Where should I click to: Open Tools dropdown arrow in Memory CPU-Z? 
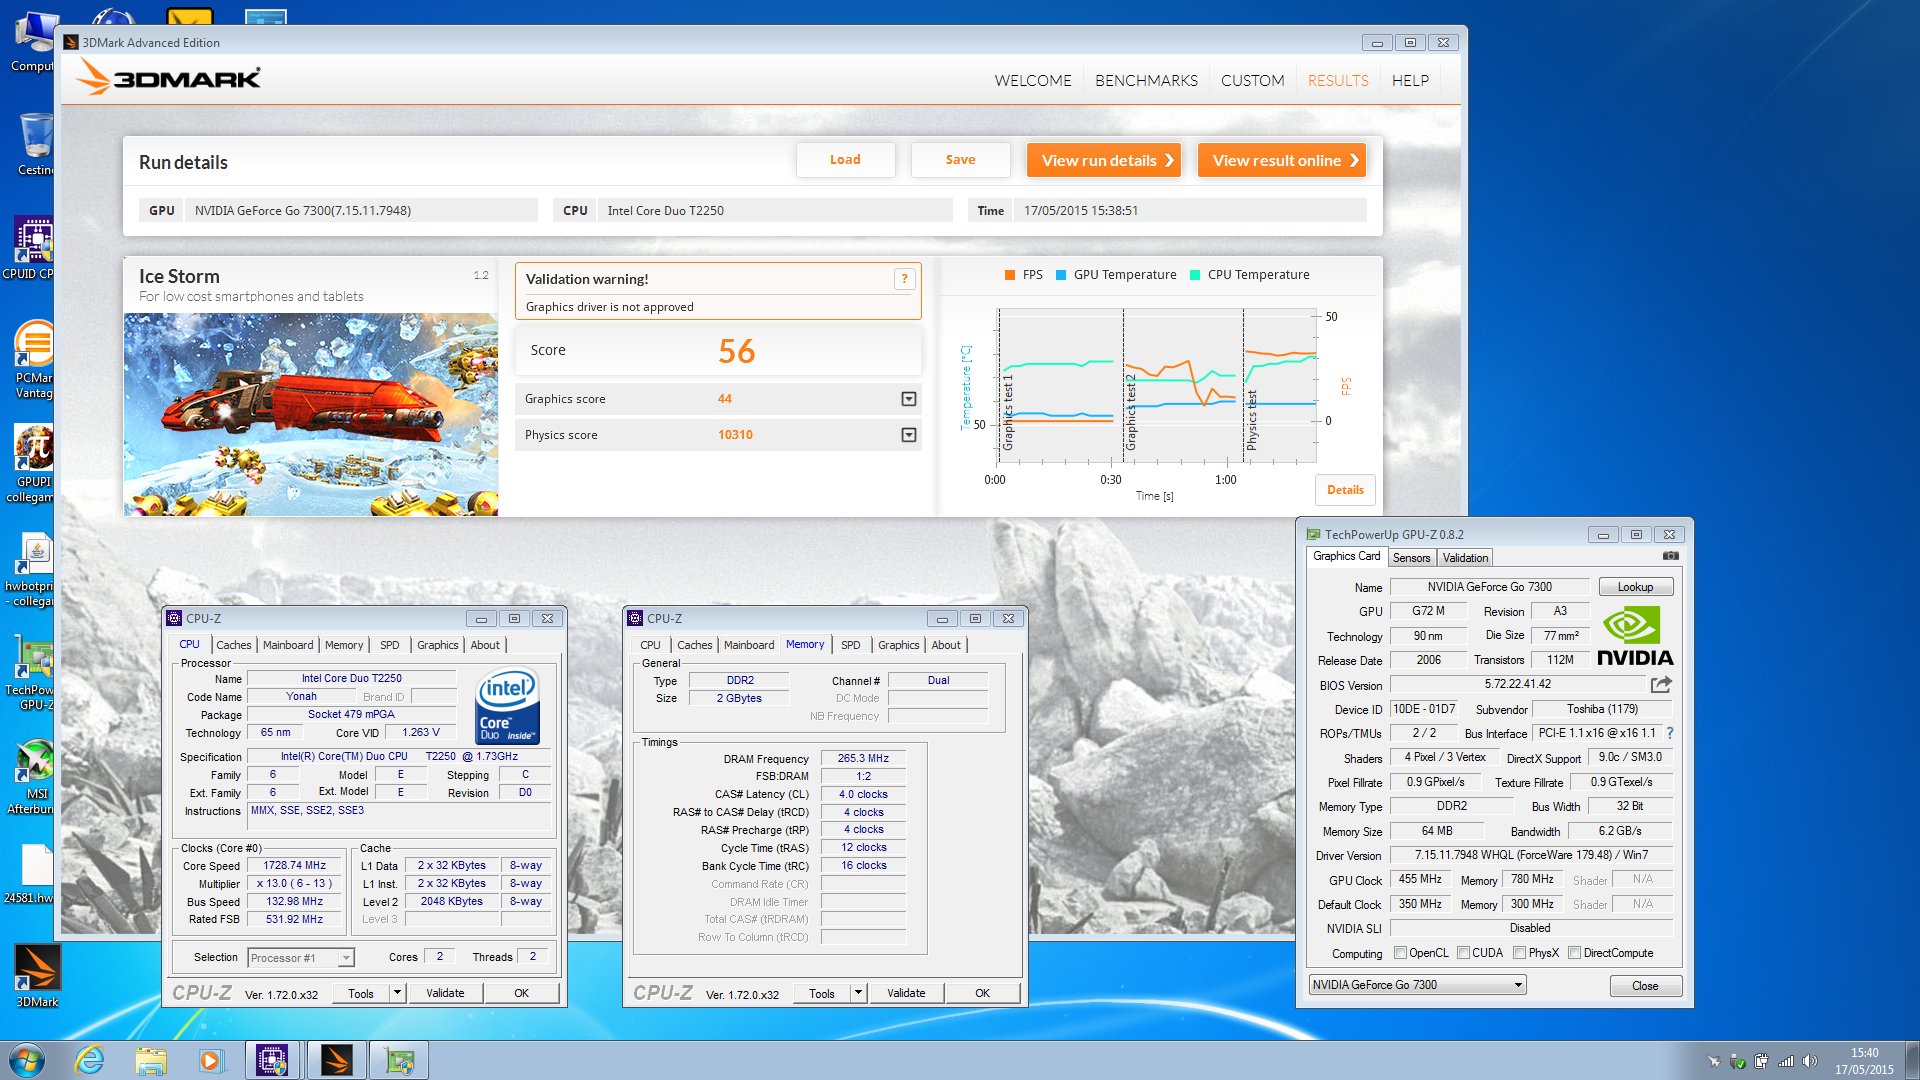pyautogui.click(x=858, y=993)
